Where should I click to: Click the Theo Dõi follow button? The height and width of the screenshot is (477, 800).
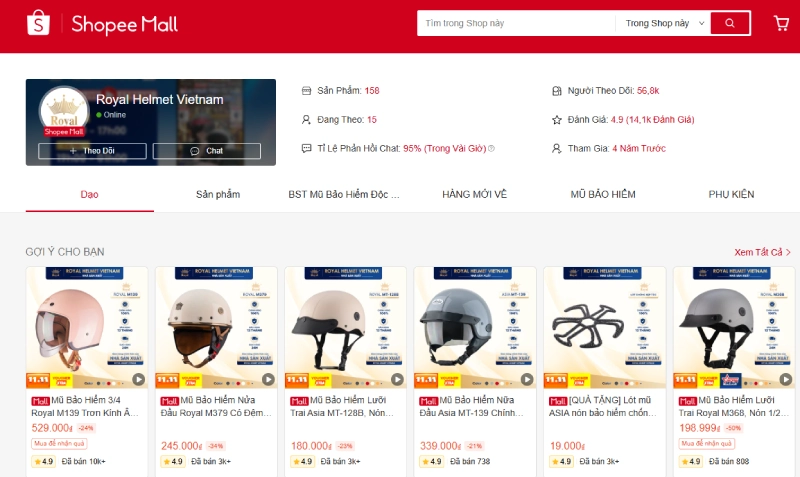coord(92,151)
